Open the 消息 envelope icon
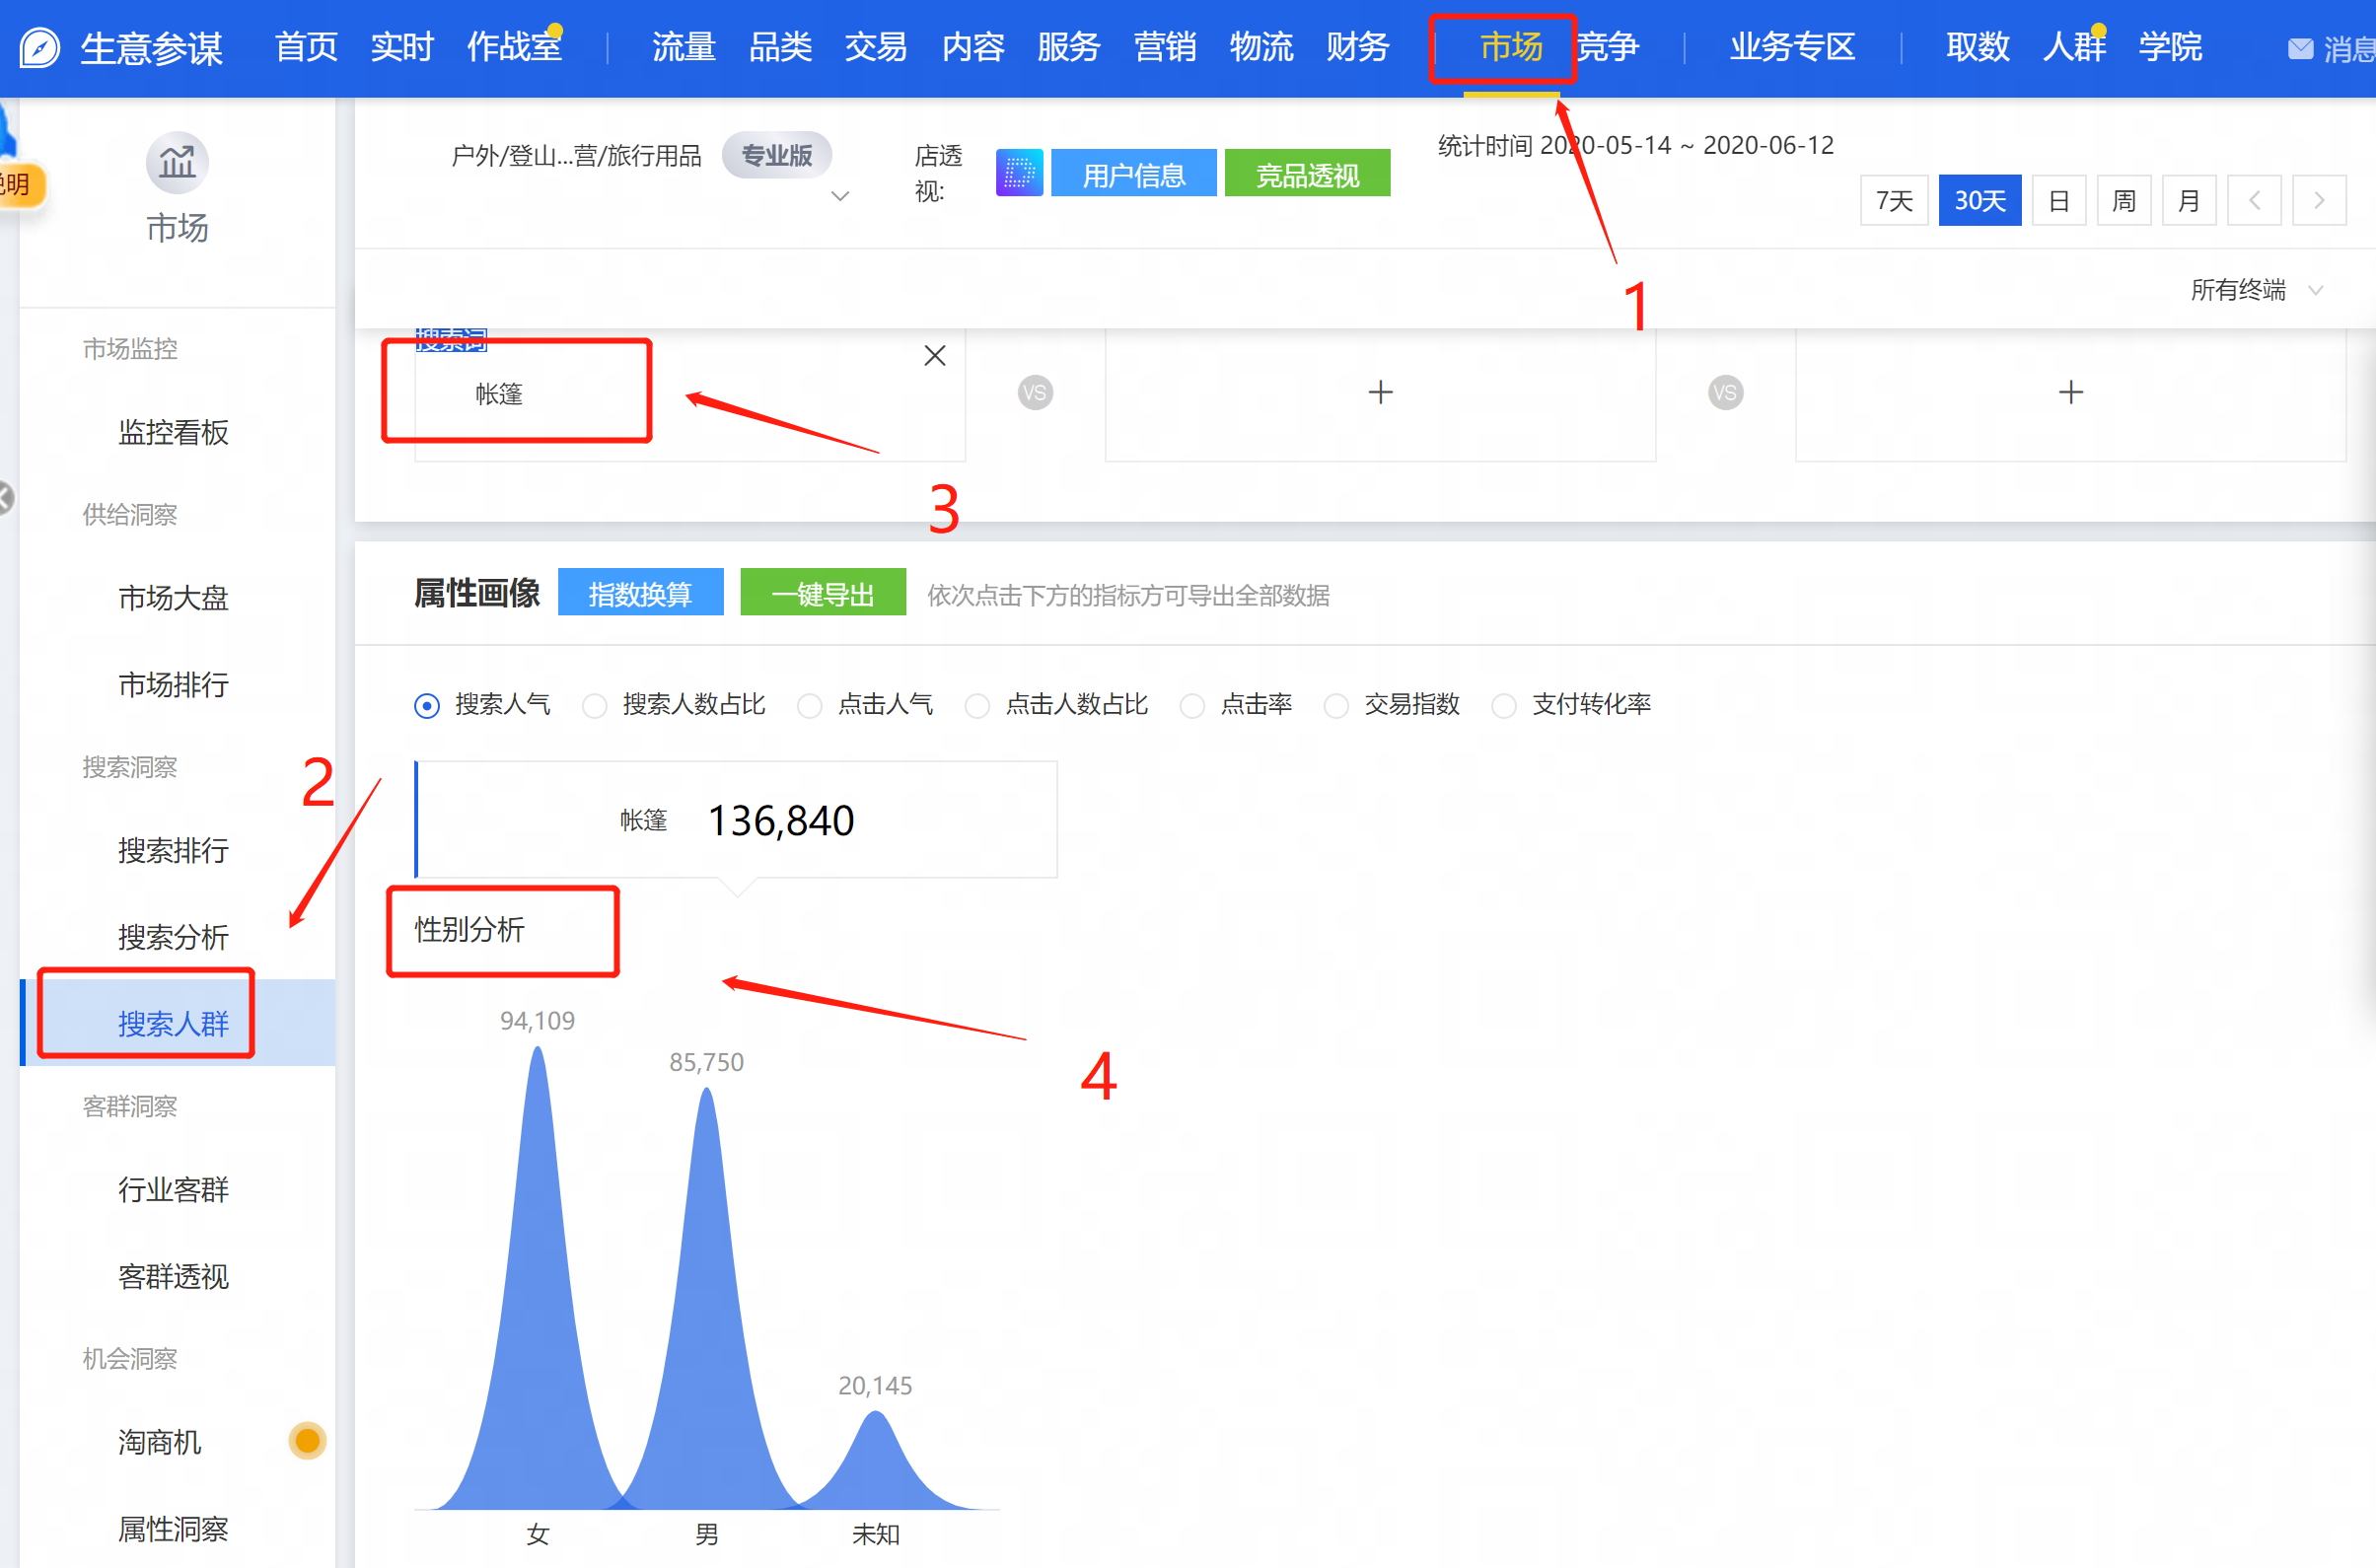This screenshot has height=1568, width=2376. [2300, 49]
